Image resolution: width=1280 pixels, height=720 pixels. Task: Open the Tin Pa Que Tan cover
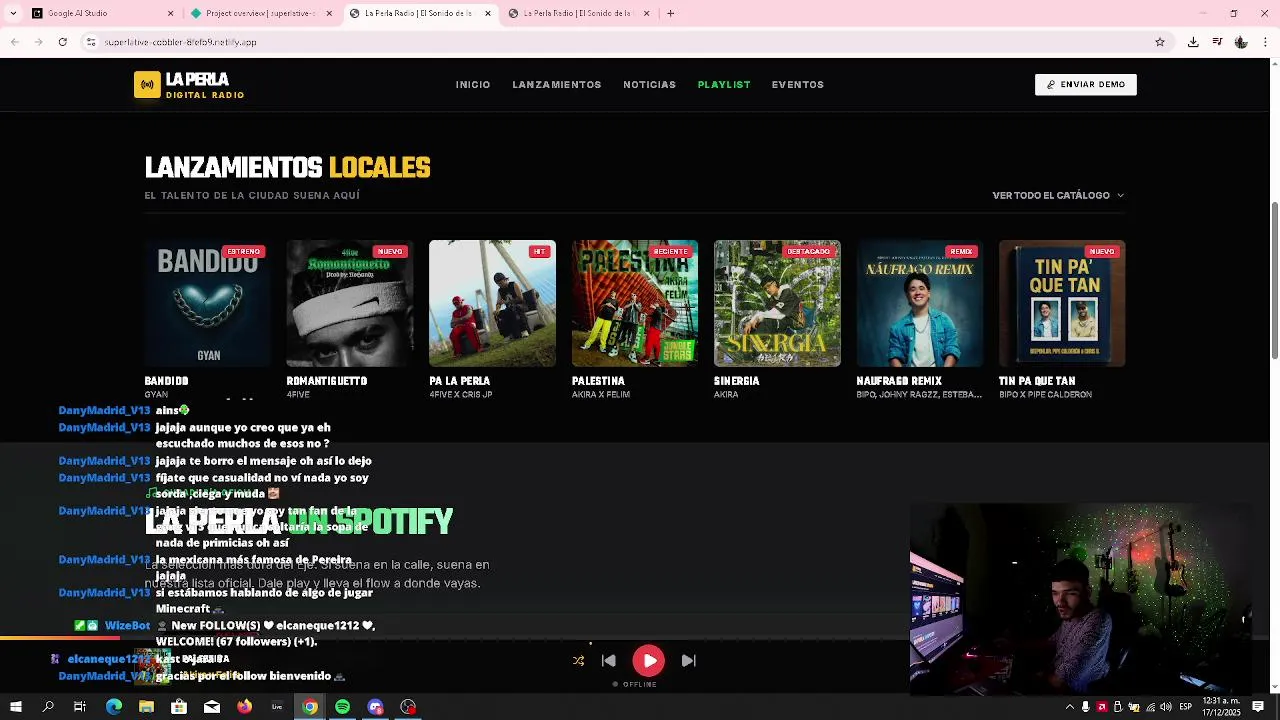pyautogui.click(x=1062, y=303)
